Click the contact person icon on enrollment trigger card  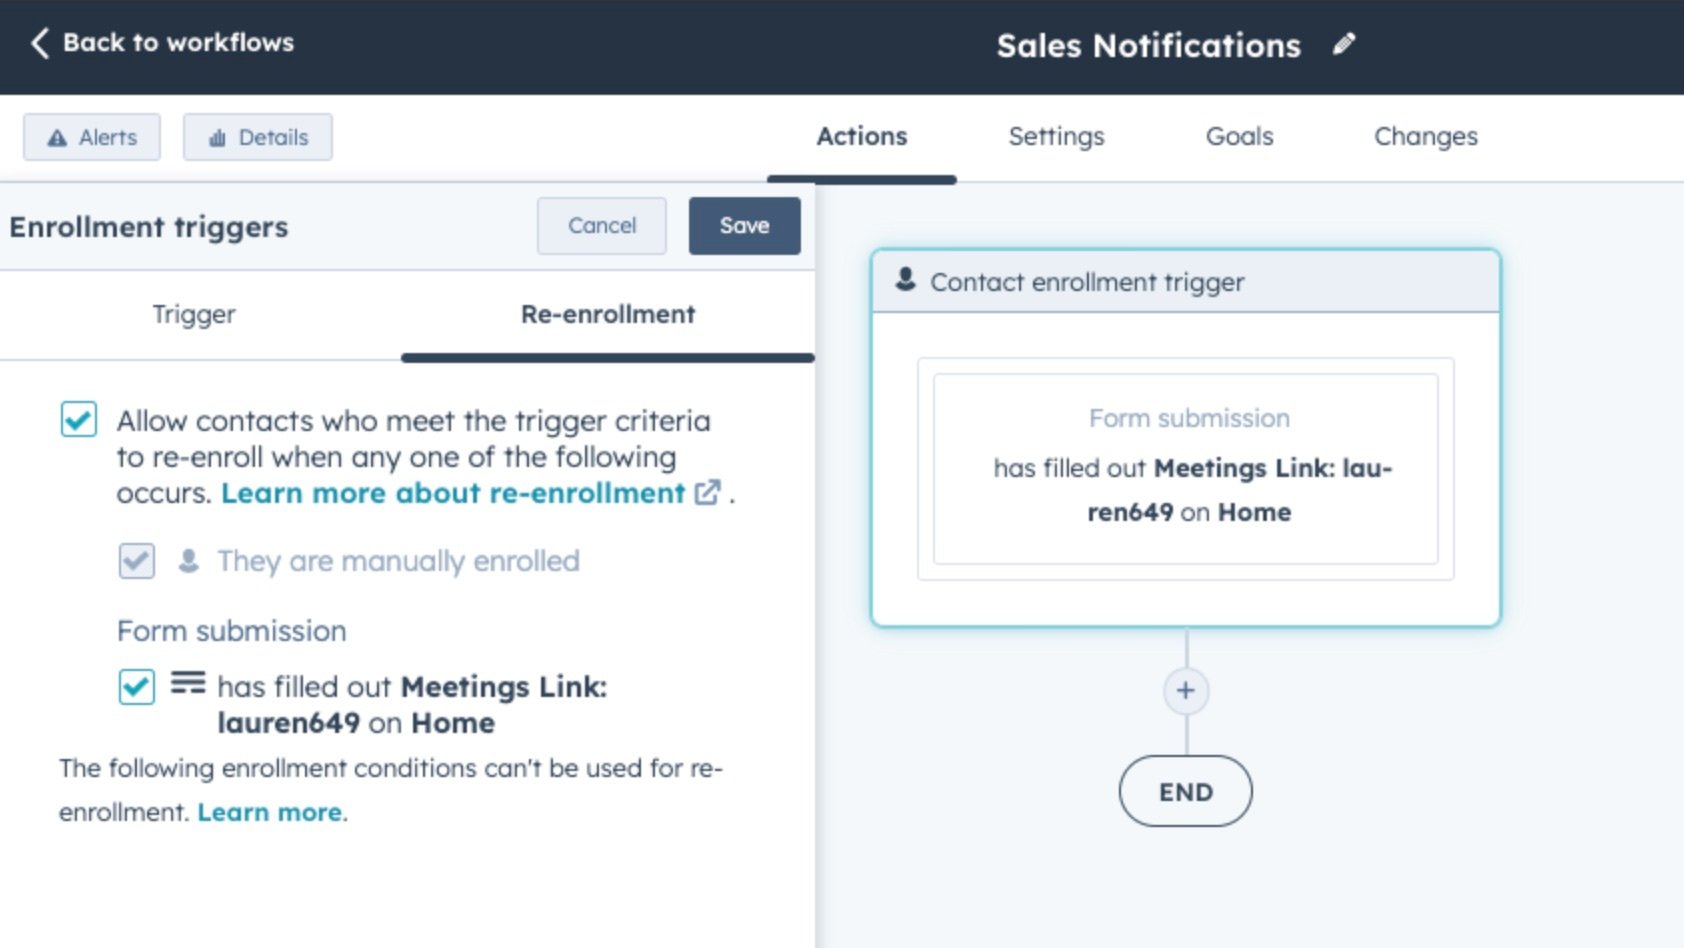[x=906, y=281]
